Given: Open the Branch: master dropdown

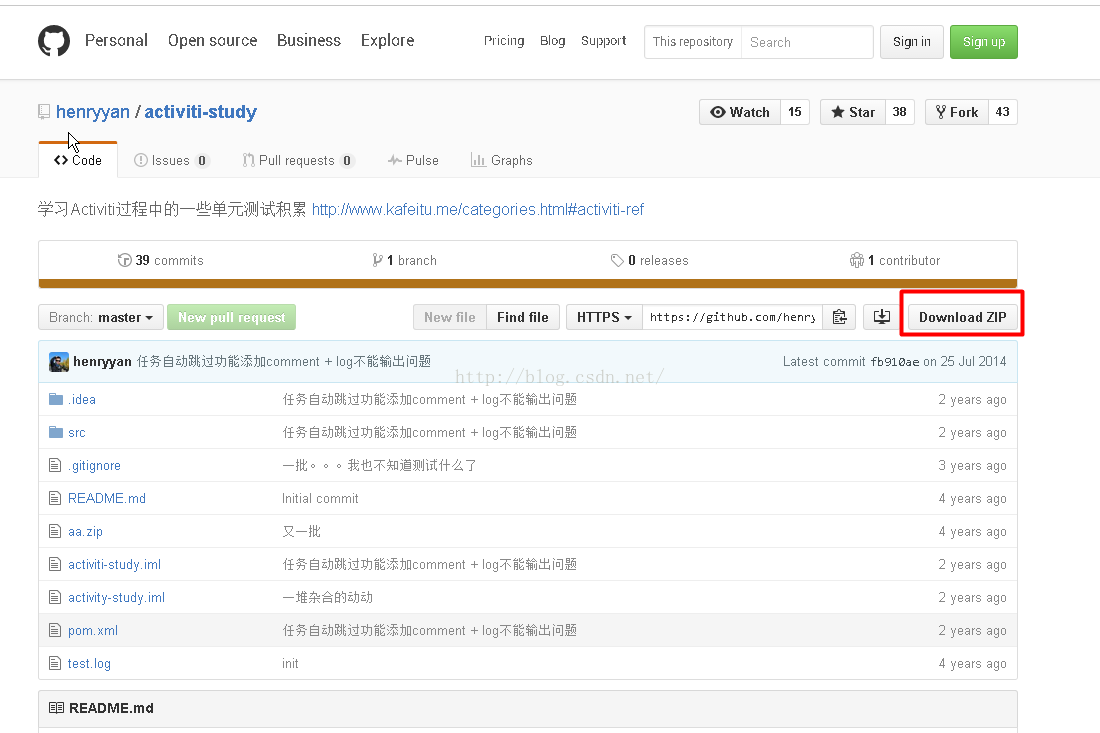Looking at the screenshot, I should click(x=101, y=317).
